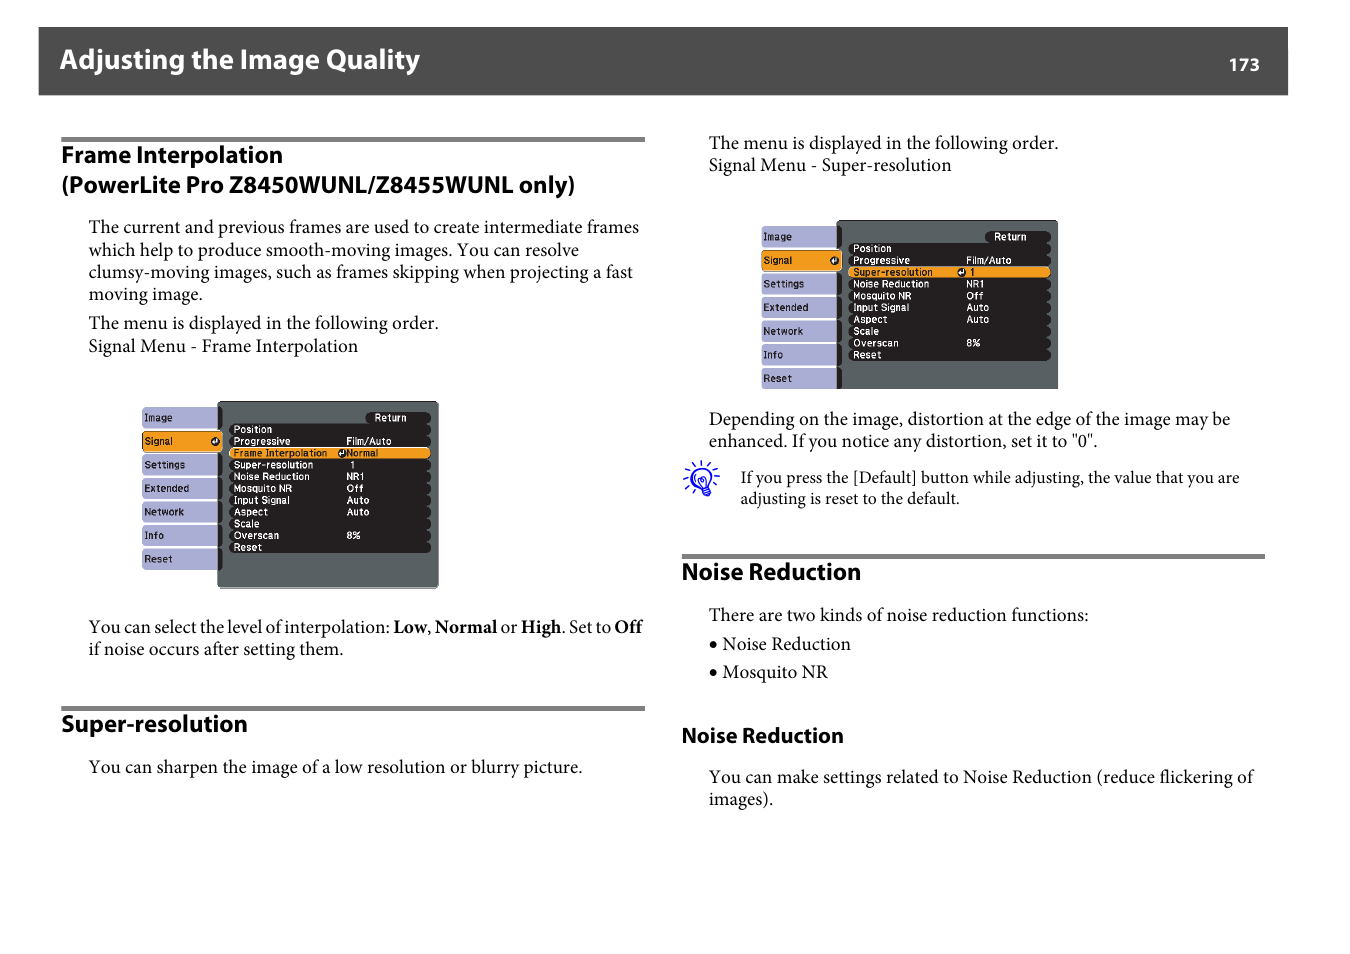
Task: Click the bold word High in interpolation sentence
Action: pyautogui.click(x=540, y=628)
